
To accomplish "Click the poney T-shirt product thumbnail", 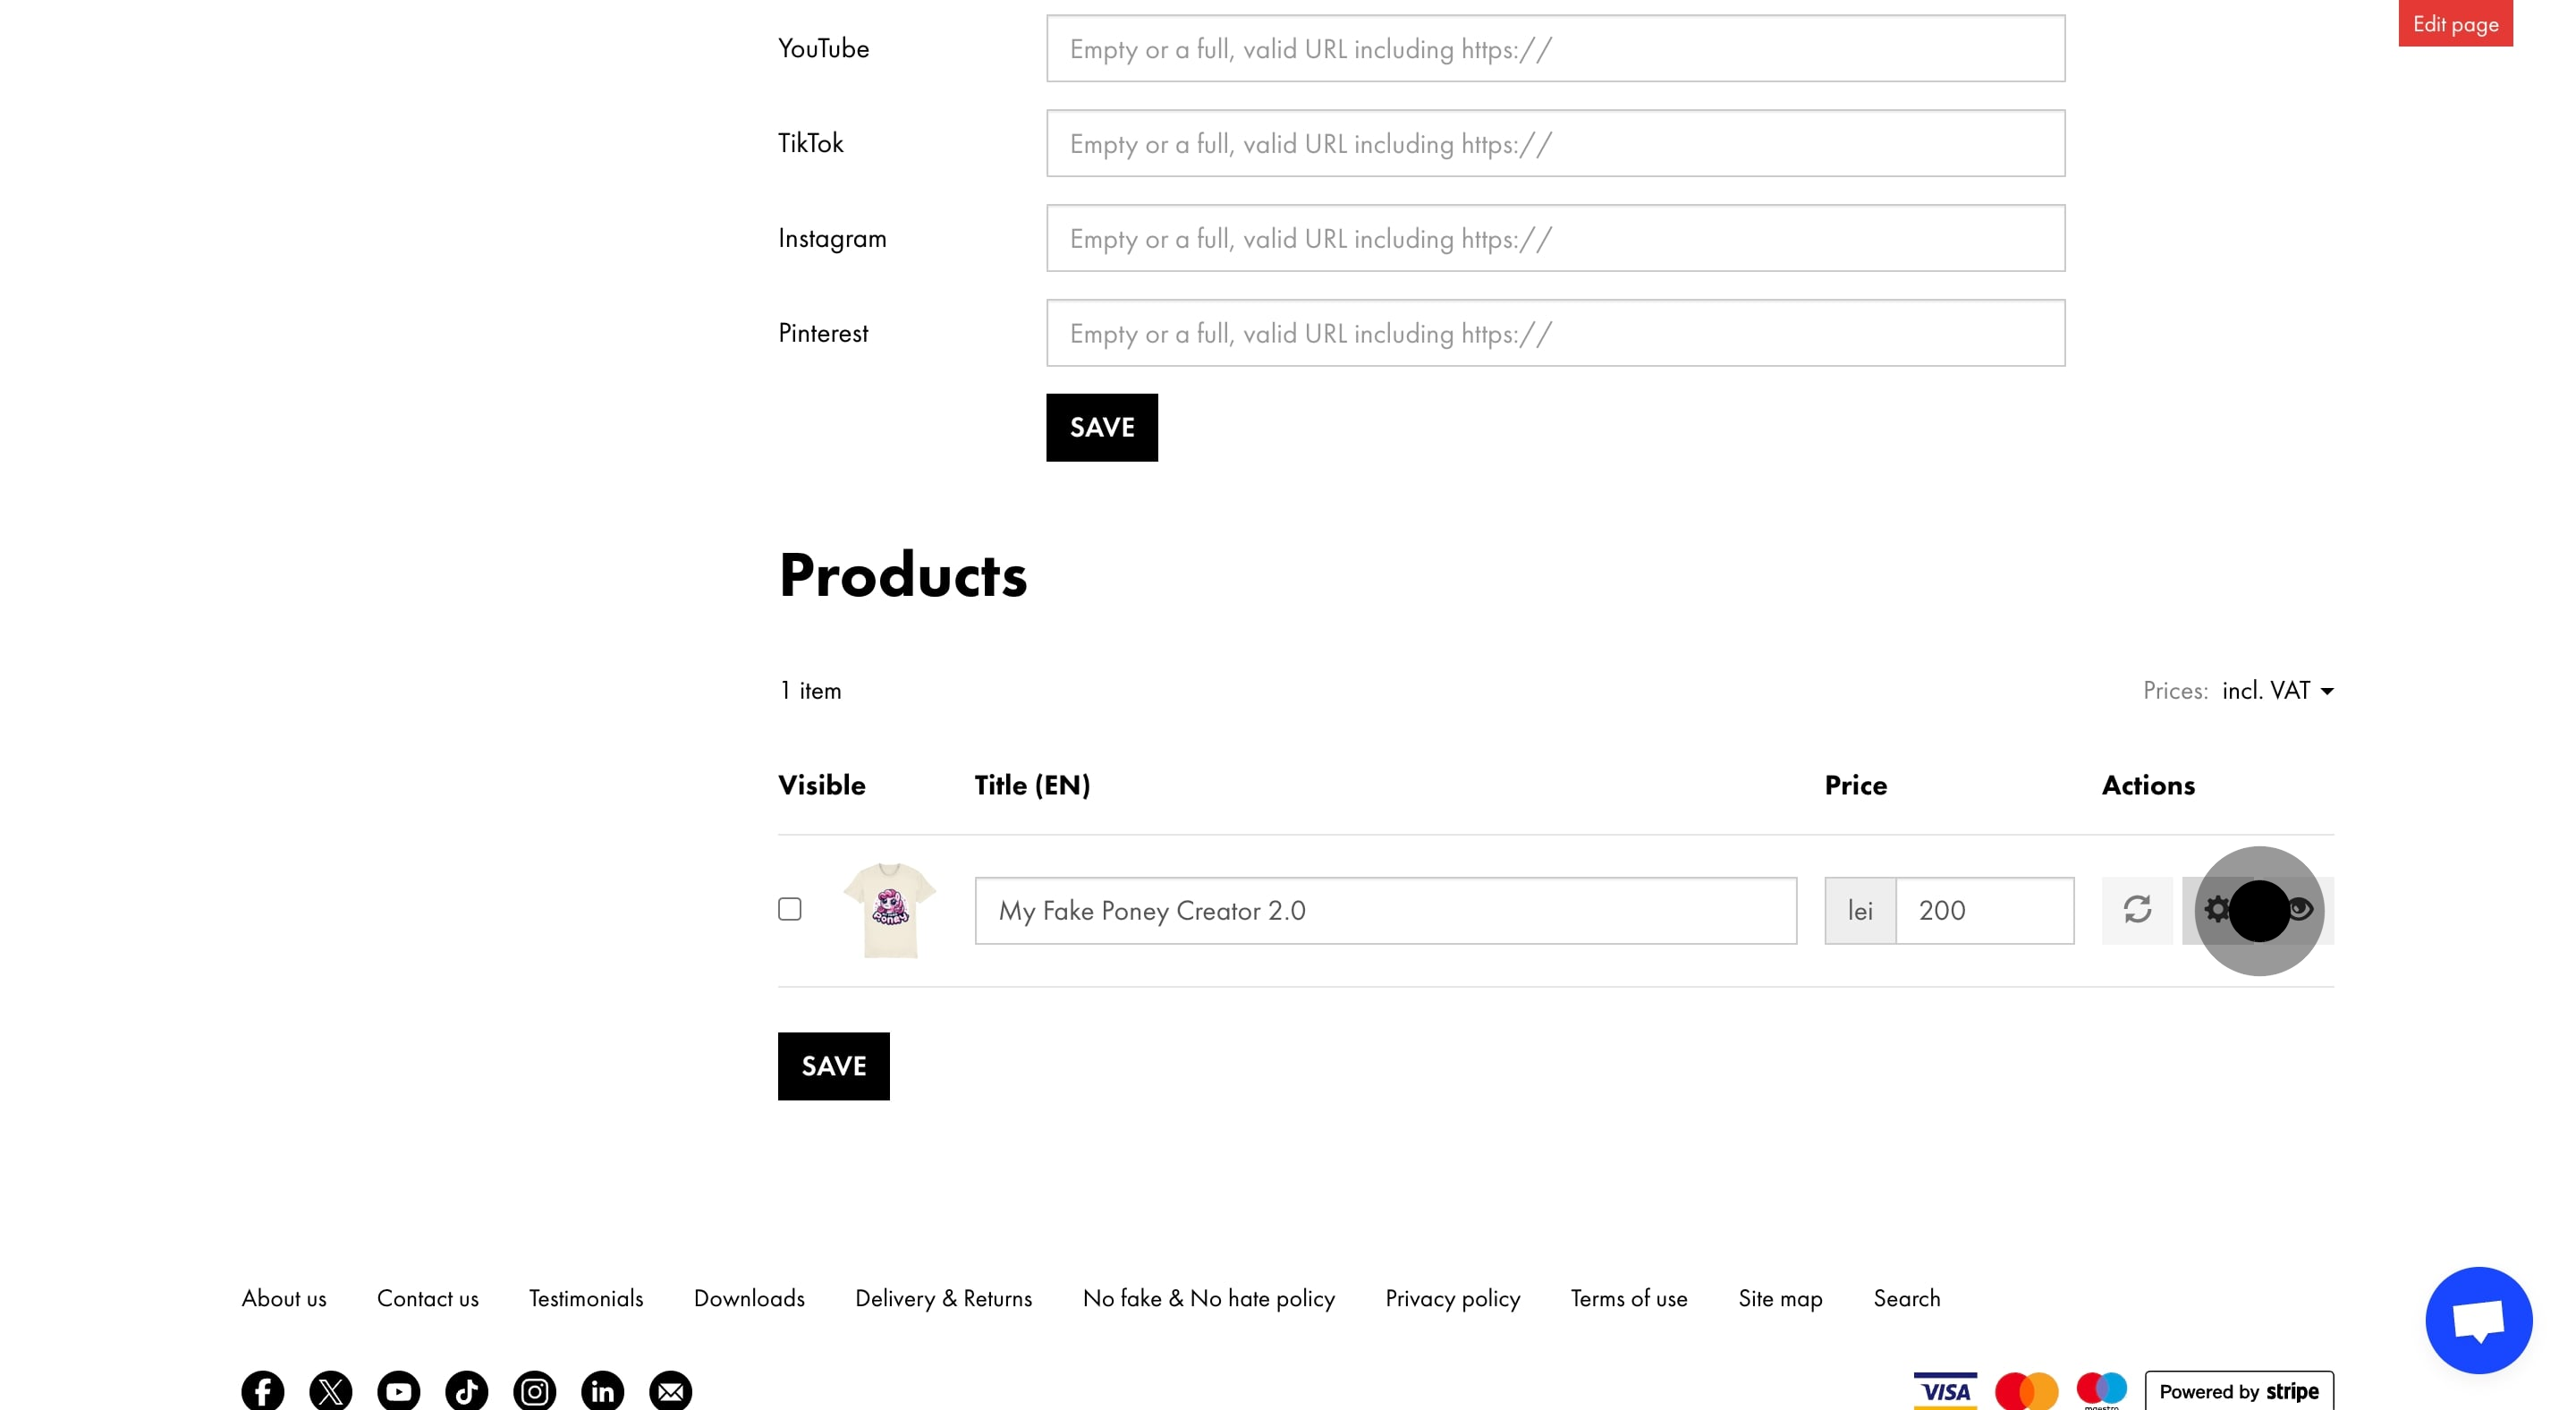I will pyautogui.click(x=889, y=910).
